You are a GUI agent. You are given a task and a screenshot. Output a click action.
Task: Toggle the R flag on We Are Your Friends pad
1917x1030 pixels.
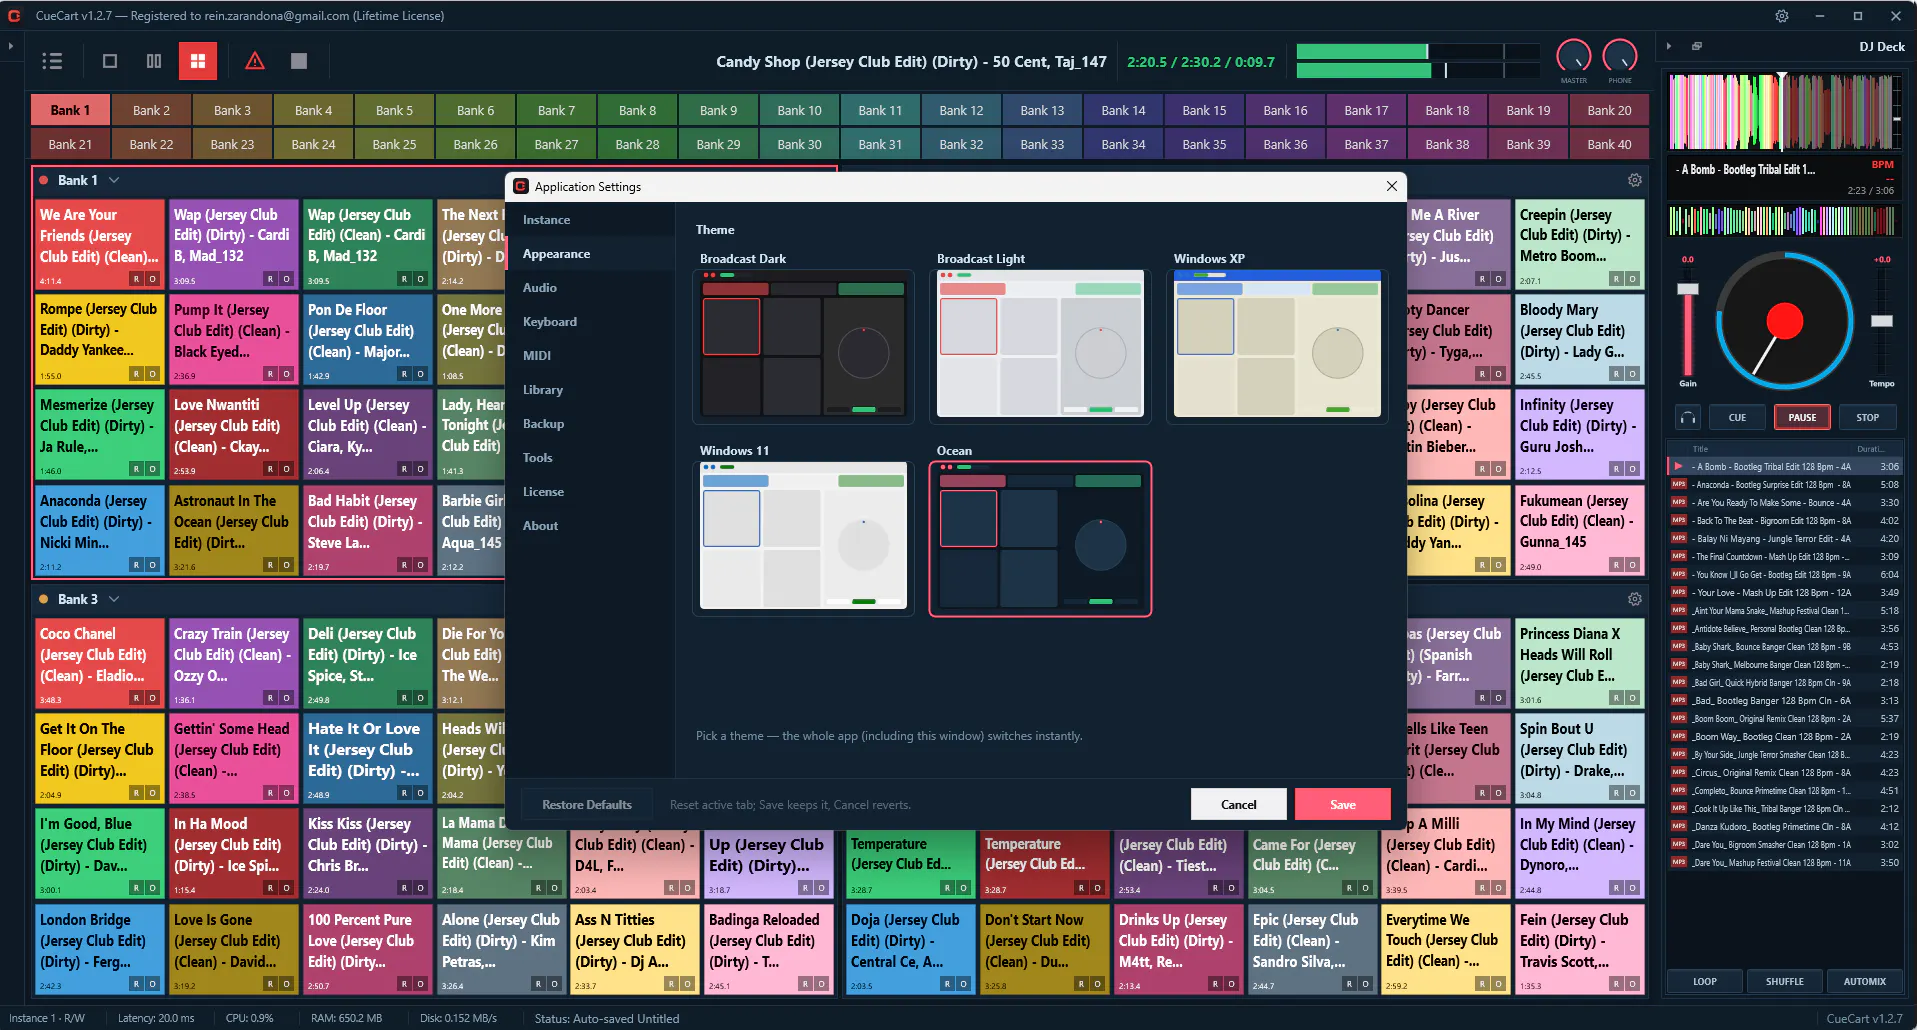pyautogui.click(x=137, y=279)
